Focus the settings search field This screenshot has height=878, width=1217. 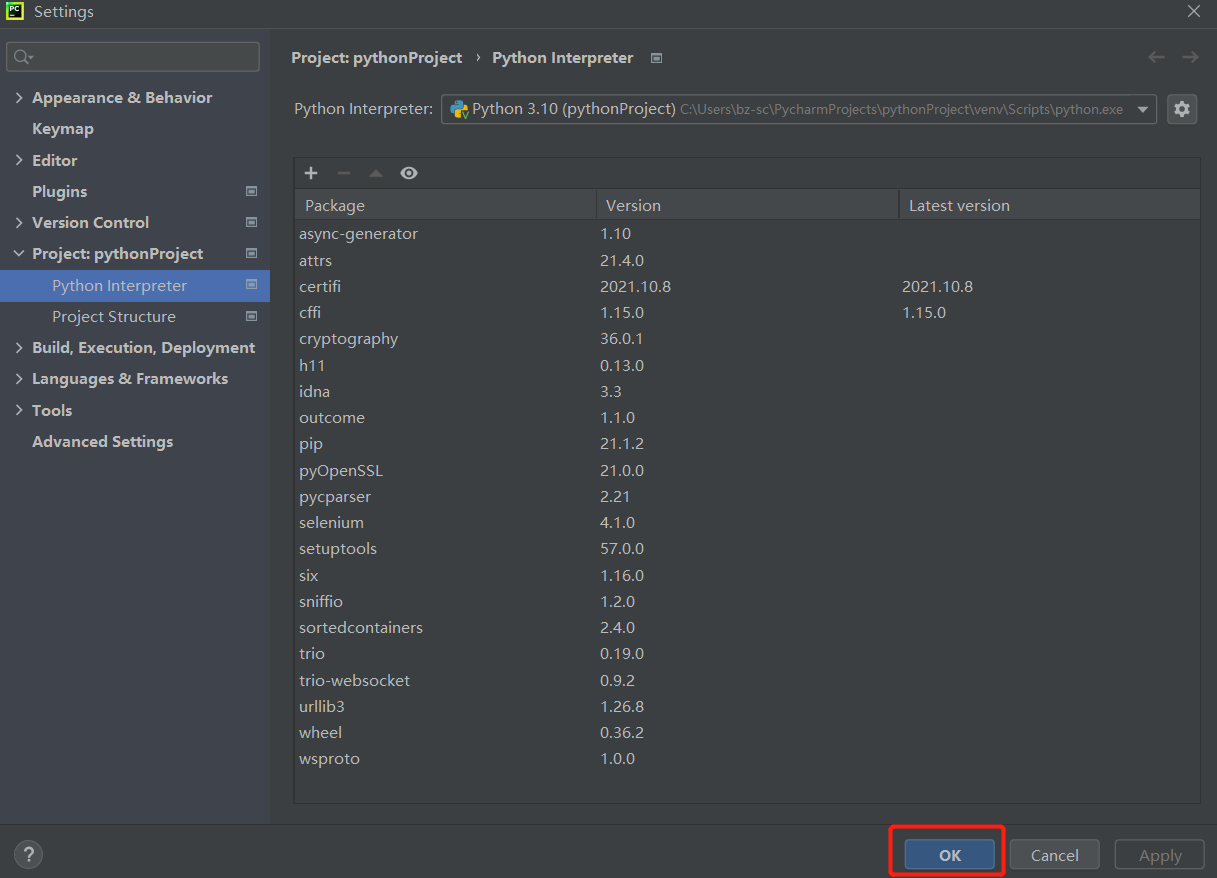click(133, 57)
